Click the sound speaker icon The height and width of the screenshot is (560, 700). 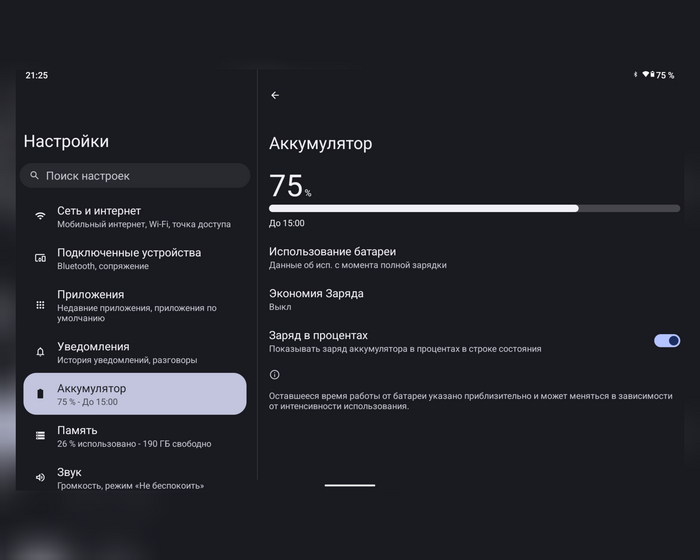(x=40, y=477)
